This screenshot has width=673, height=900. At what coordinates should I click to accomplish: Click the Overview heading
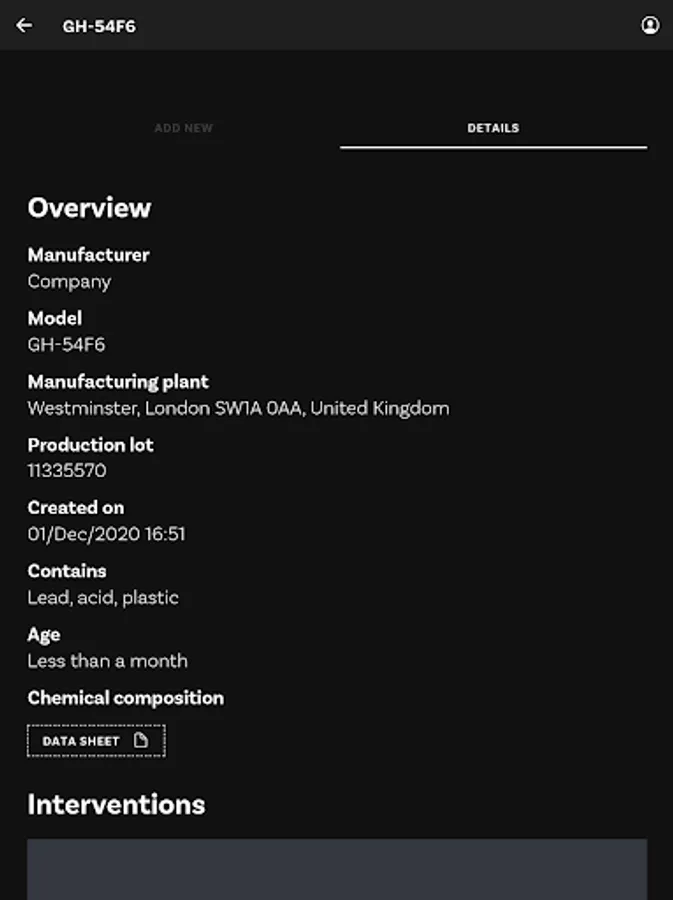pos(89,208)
